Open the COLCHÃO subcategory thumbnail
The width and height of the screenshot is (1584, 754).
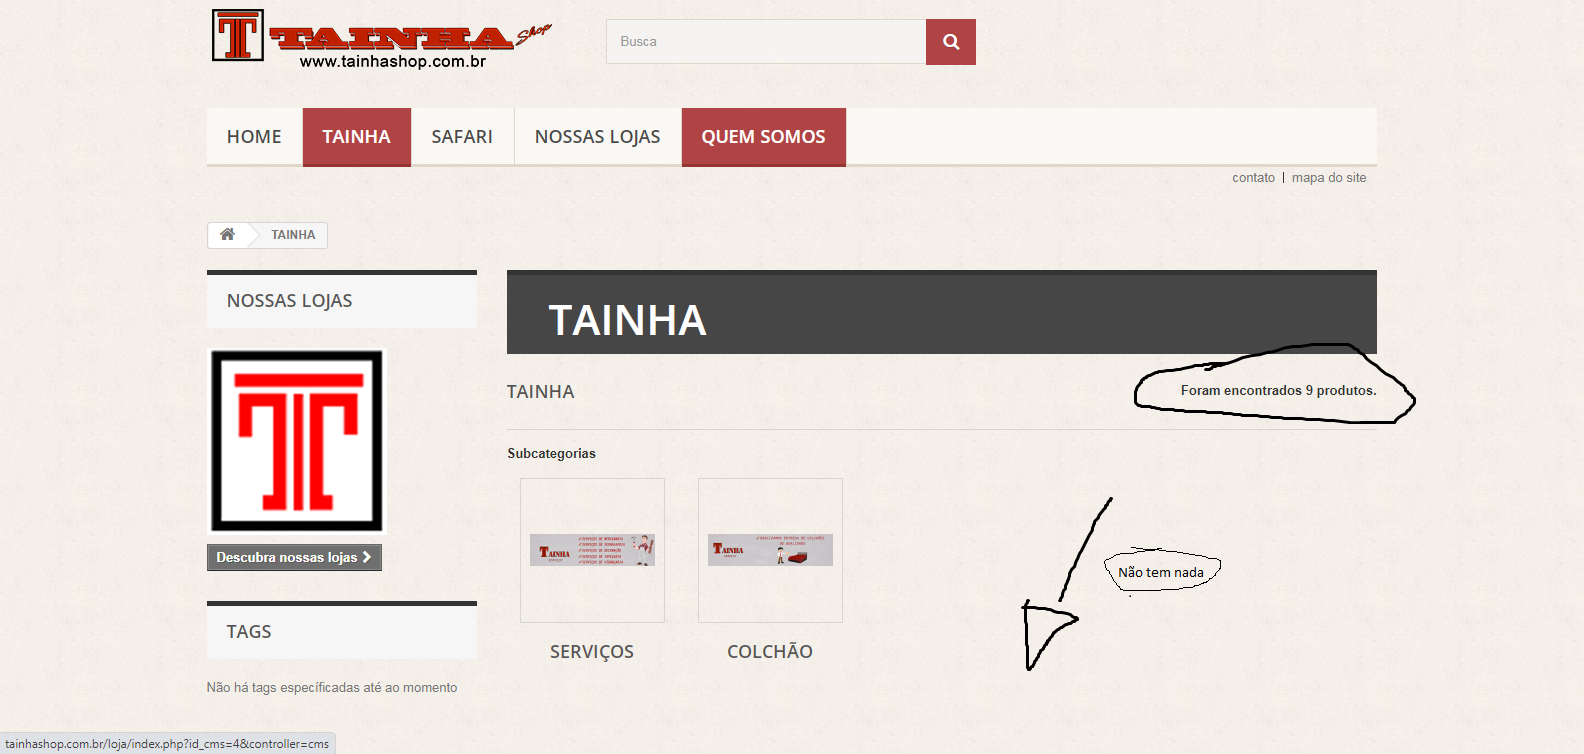click(770, 550)
